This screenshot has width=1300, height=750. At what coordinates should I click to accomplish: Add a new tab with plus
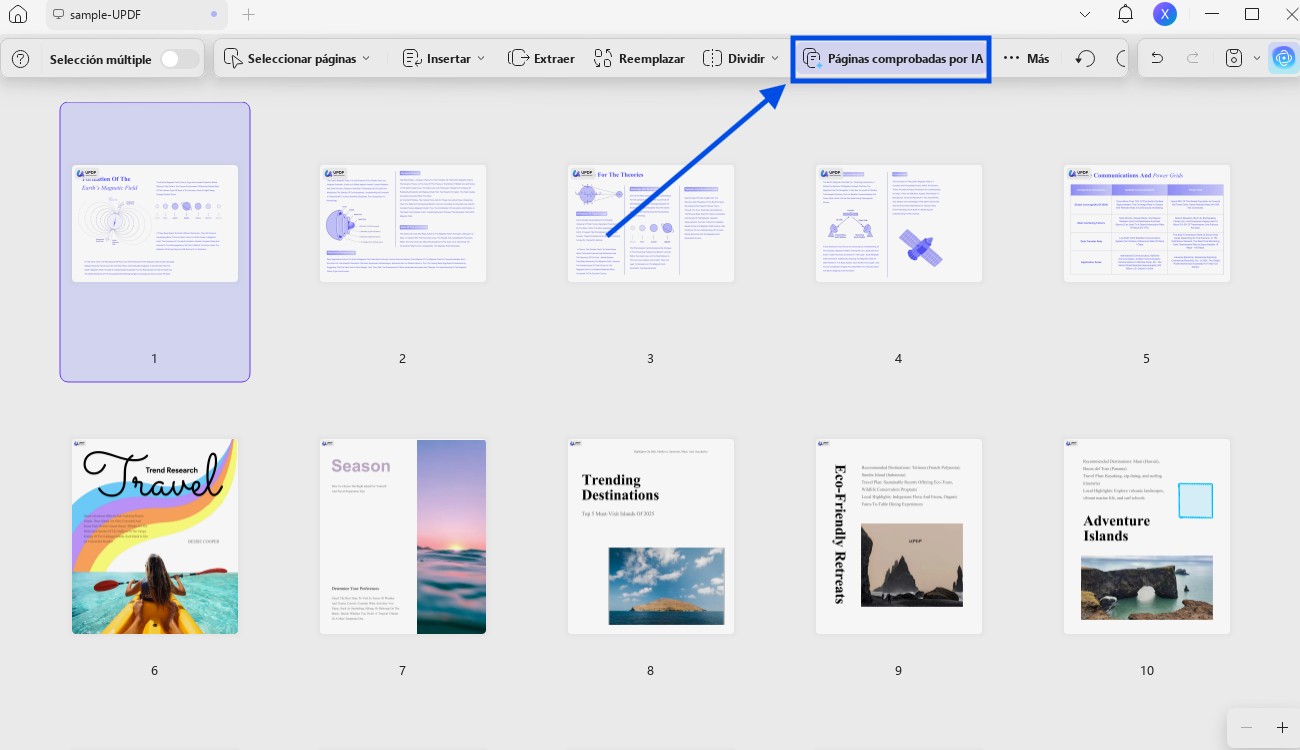[249, 14]
